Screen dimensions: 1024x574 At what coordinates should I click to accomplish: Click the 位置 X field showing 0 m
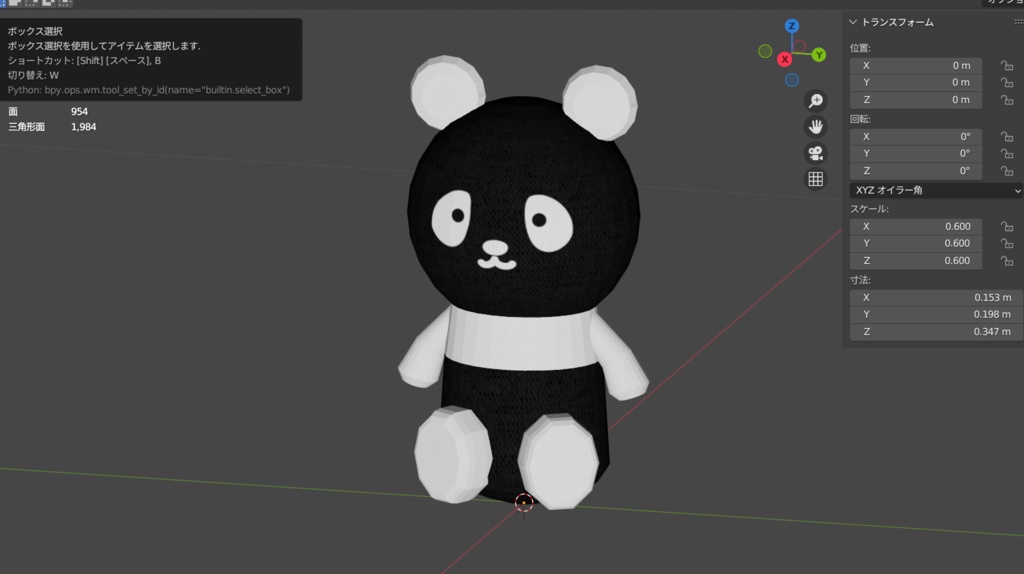click(916, 65)
